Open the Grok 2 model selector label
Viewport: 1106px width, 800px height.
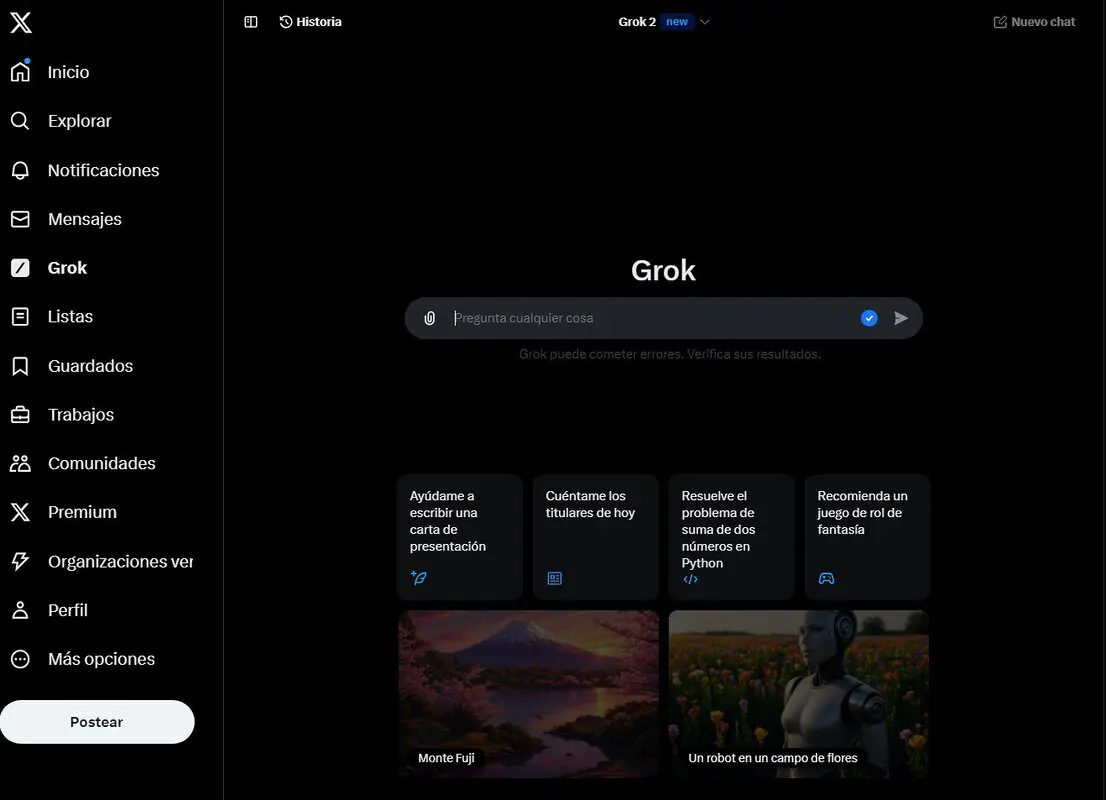(x=637, y=22)
